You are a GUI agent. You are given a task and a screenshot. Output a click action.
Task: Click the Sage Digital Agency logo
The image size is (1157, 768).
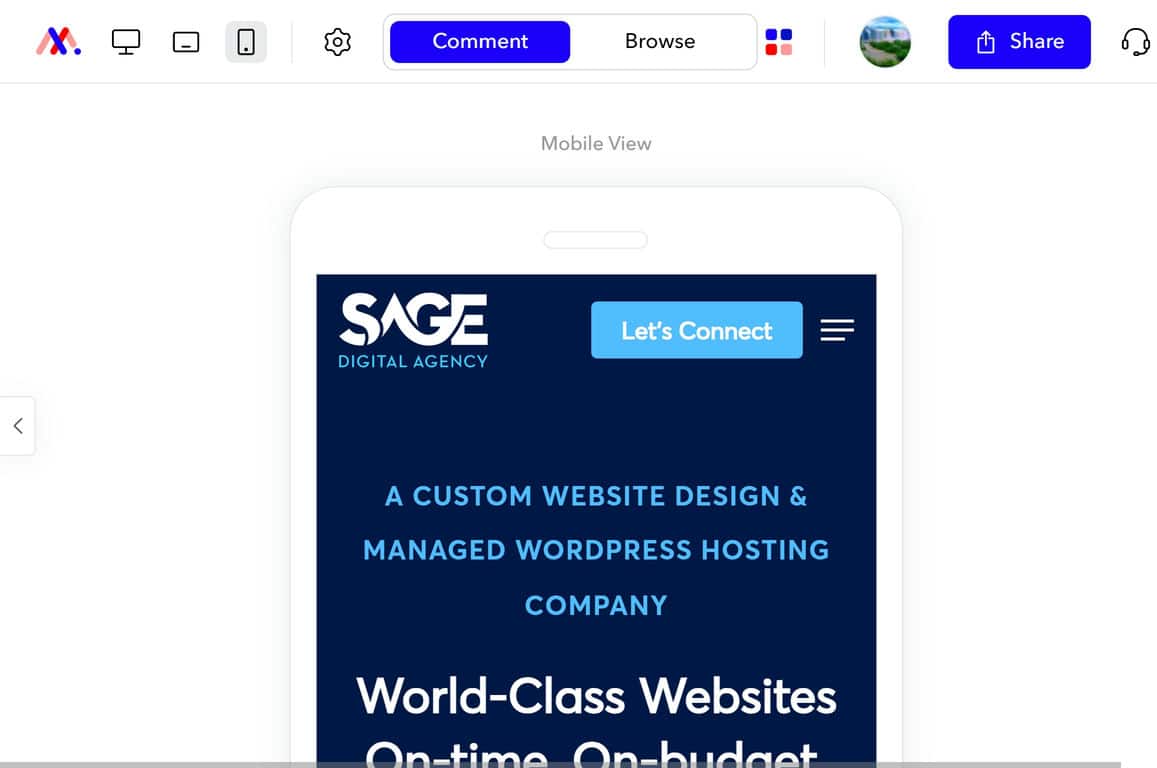(x=413, y=330)
